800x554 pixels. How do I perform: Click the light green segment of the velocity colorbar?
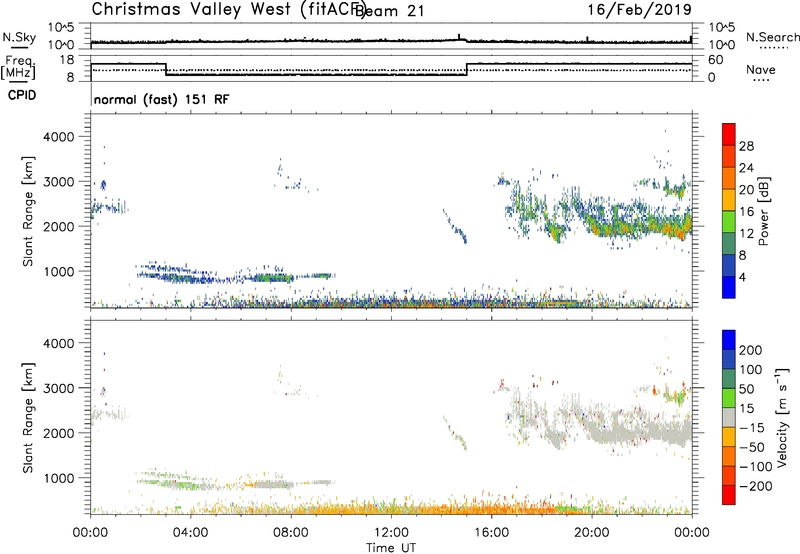pos(729,398)
